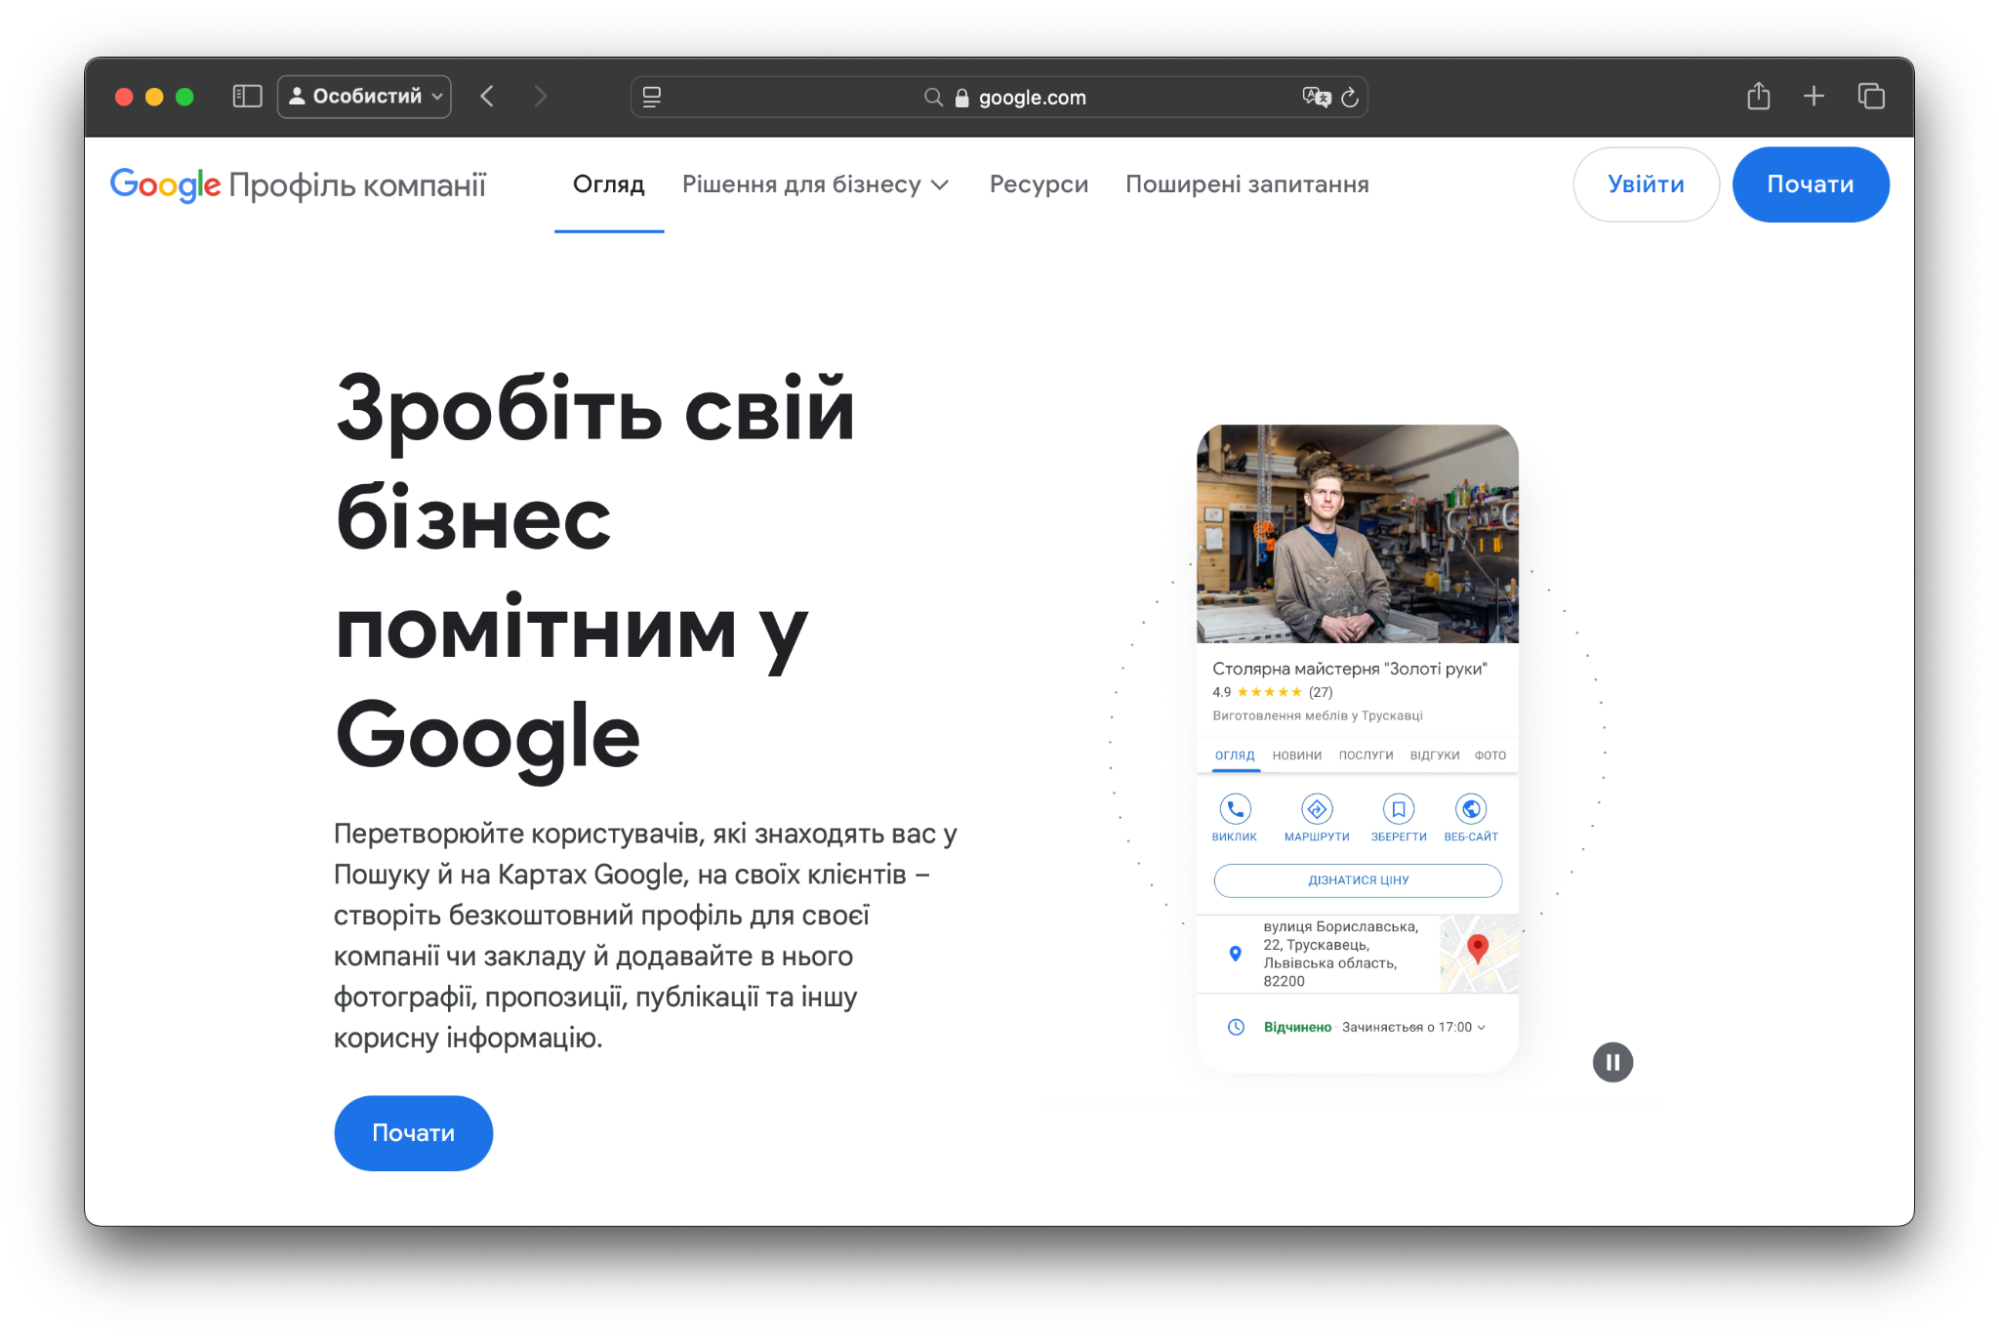Open a new tab with plus icon
1999x1339 pixels.
tap(1813, 96)
